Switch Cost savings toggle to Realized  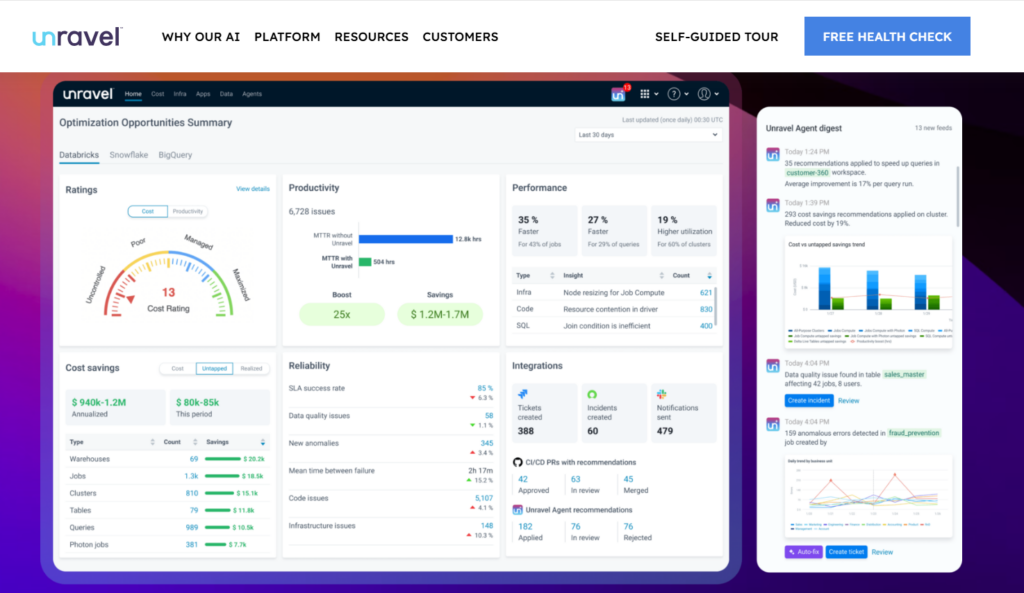coord(251,369)
